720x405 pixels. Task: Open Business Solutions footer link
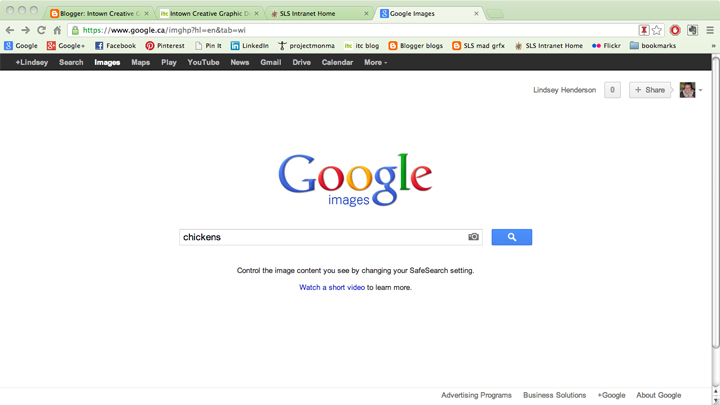(554, 395)
